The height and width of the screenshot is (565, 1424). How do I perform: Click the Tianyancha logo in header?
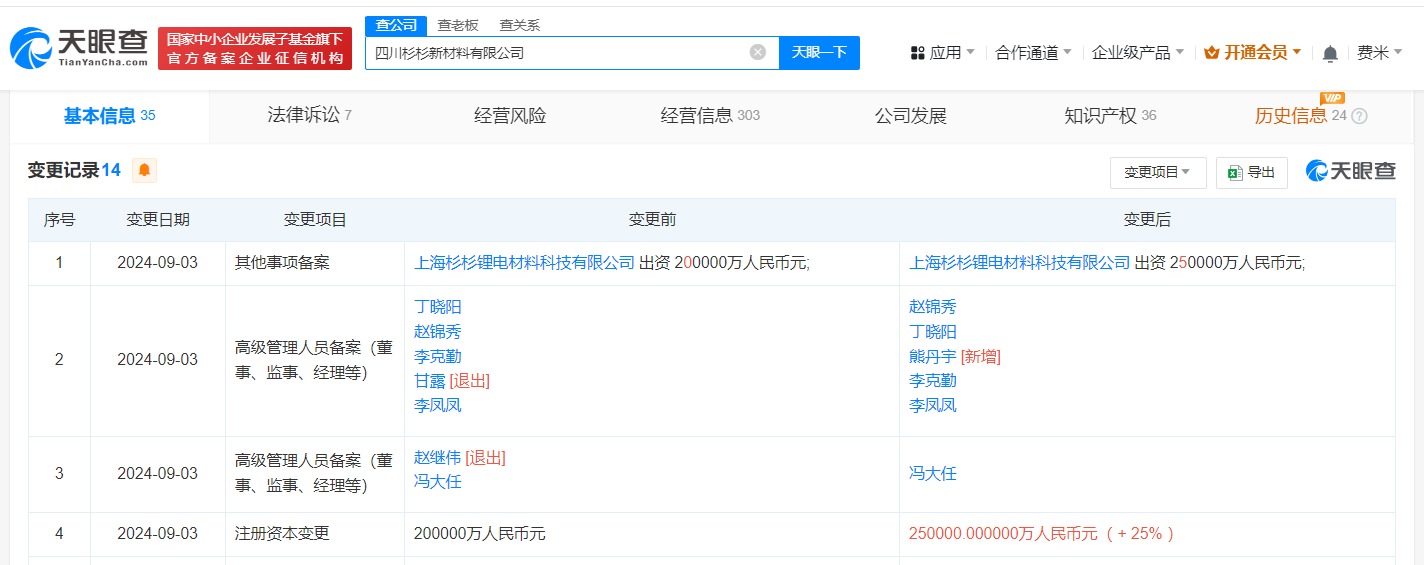(78, 48)
